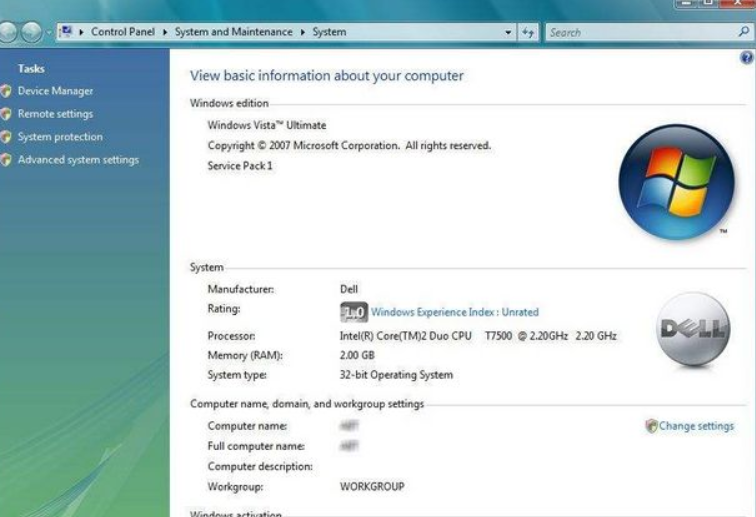Click the 1.0 rating score badge
Viewport: 756px width, 517px height.
click(x=354, y=312)
